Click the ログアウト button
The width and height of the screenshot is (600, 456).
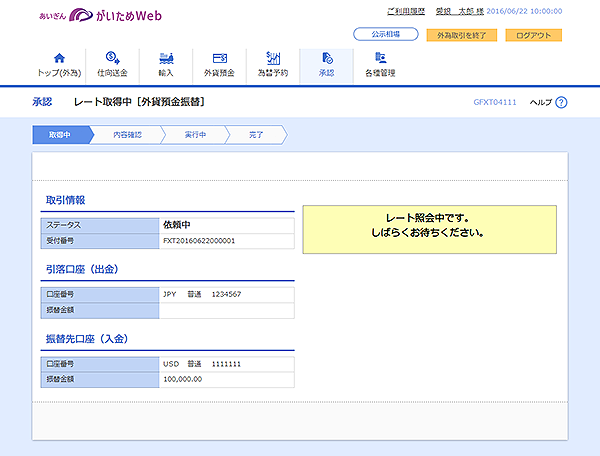[x=533, y=35]
